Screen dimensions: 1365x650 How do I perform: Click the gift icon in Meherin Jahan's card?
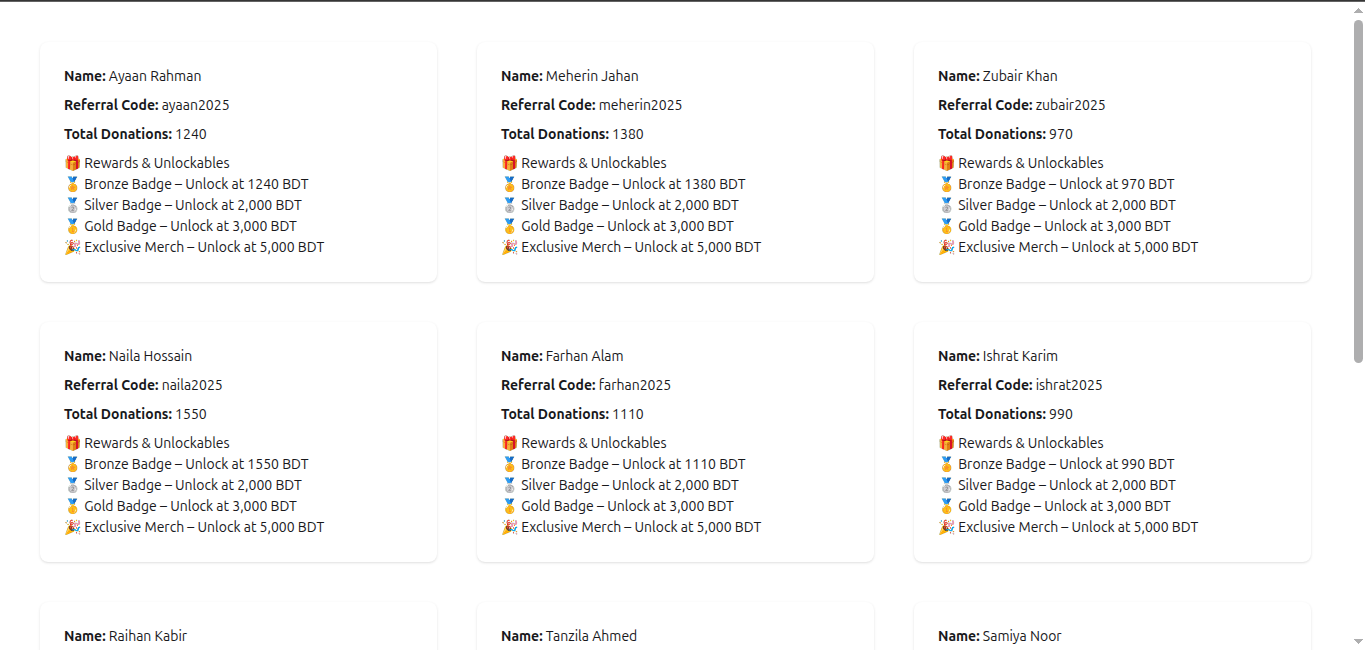point(509,163)
